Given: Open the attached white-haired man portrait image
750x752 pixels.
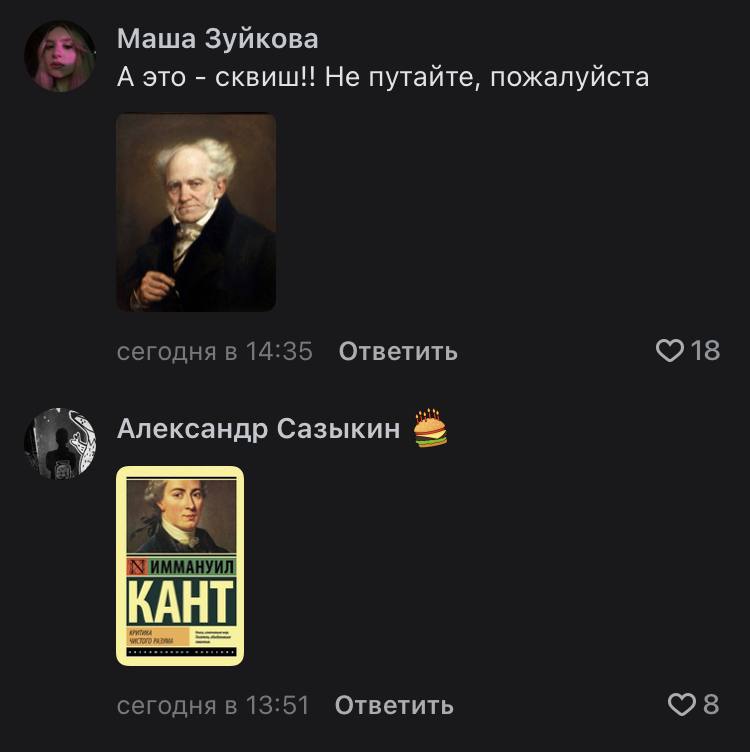Looking at the screenshot, I should [196, 212].
